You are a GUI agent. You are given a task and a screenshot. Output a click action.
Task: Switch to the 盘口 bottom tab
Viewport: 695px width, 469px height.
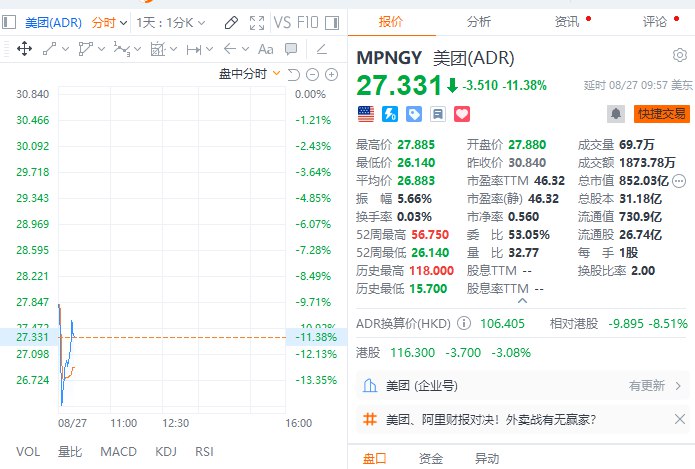[375, 458]
